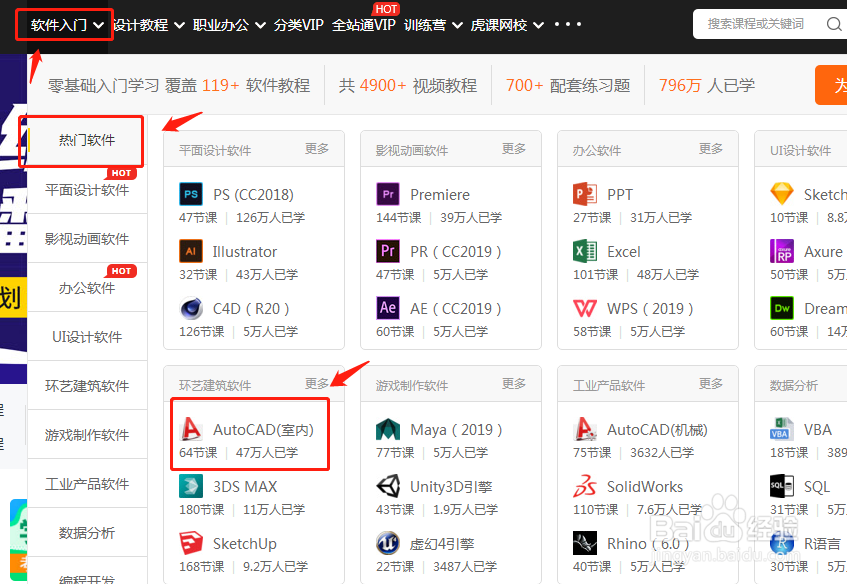The width and height of the screenshot is (847, 584).
Task: Select 工业产品软件 in the sidebar
Action: [x=87, y=484]
